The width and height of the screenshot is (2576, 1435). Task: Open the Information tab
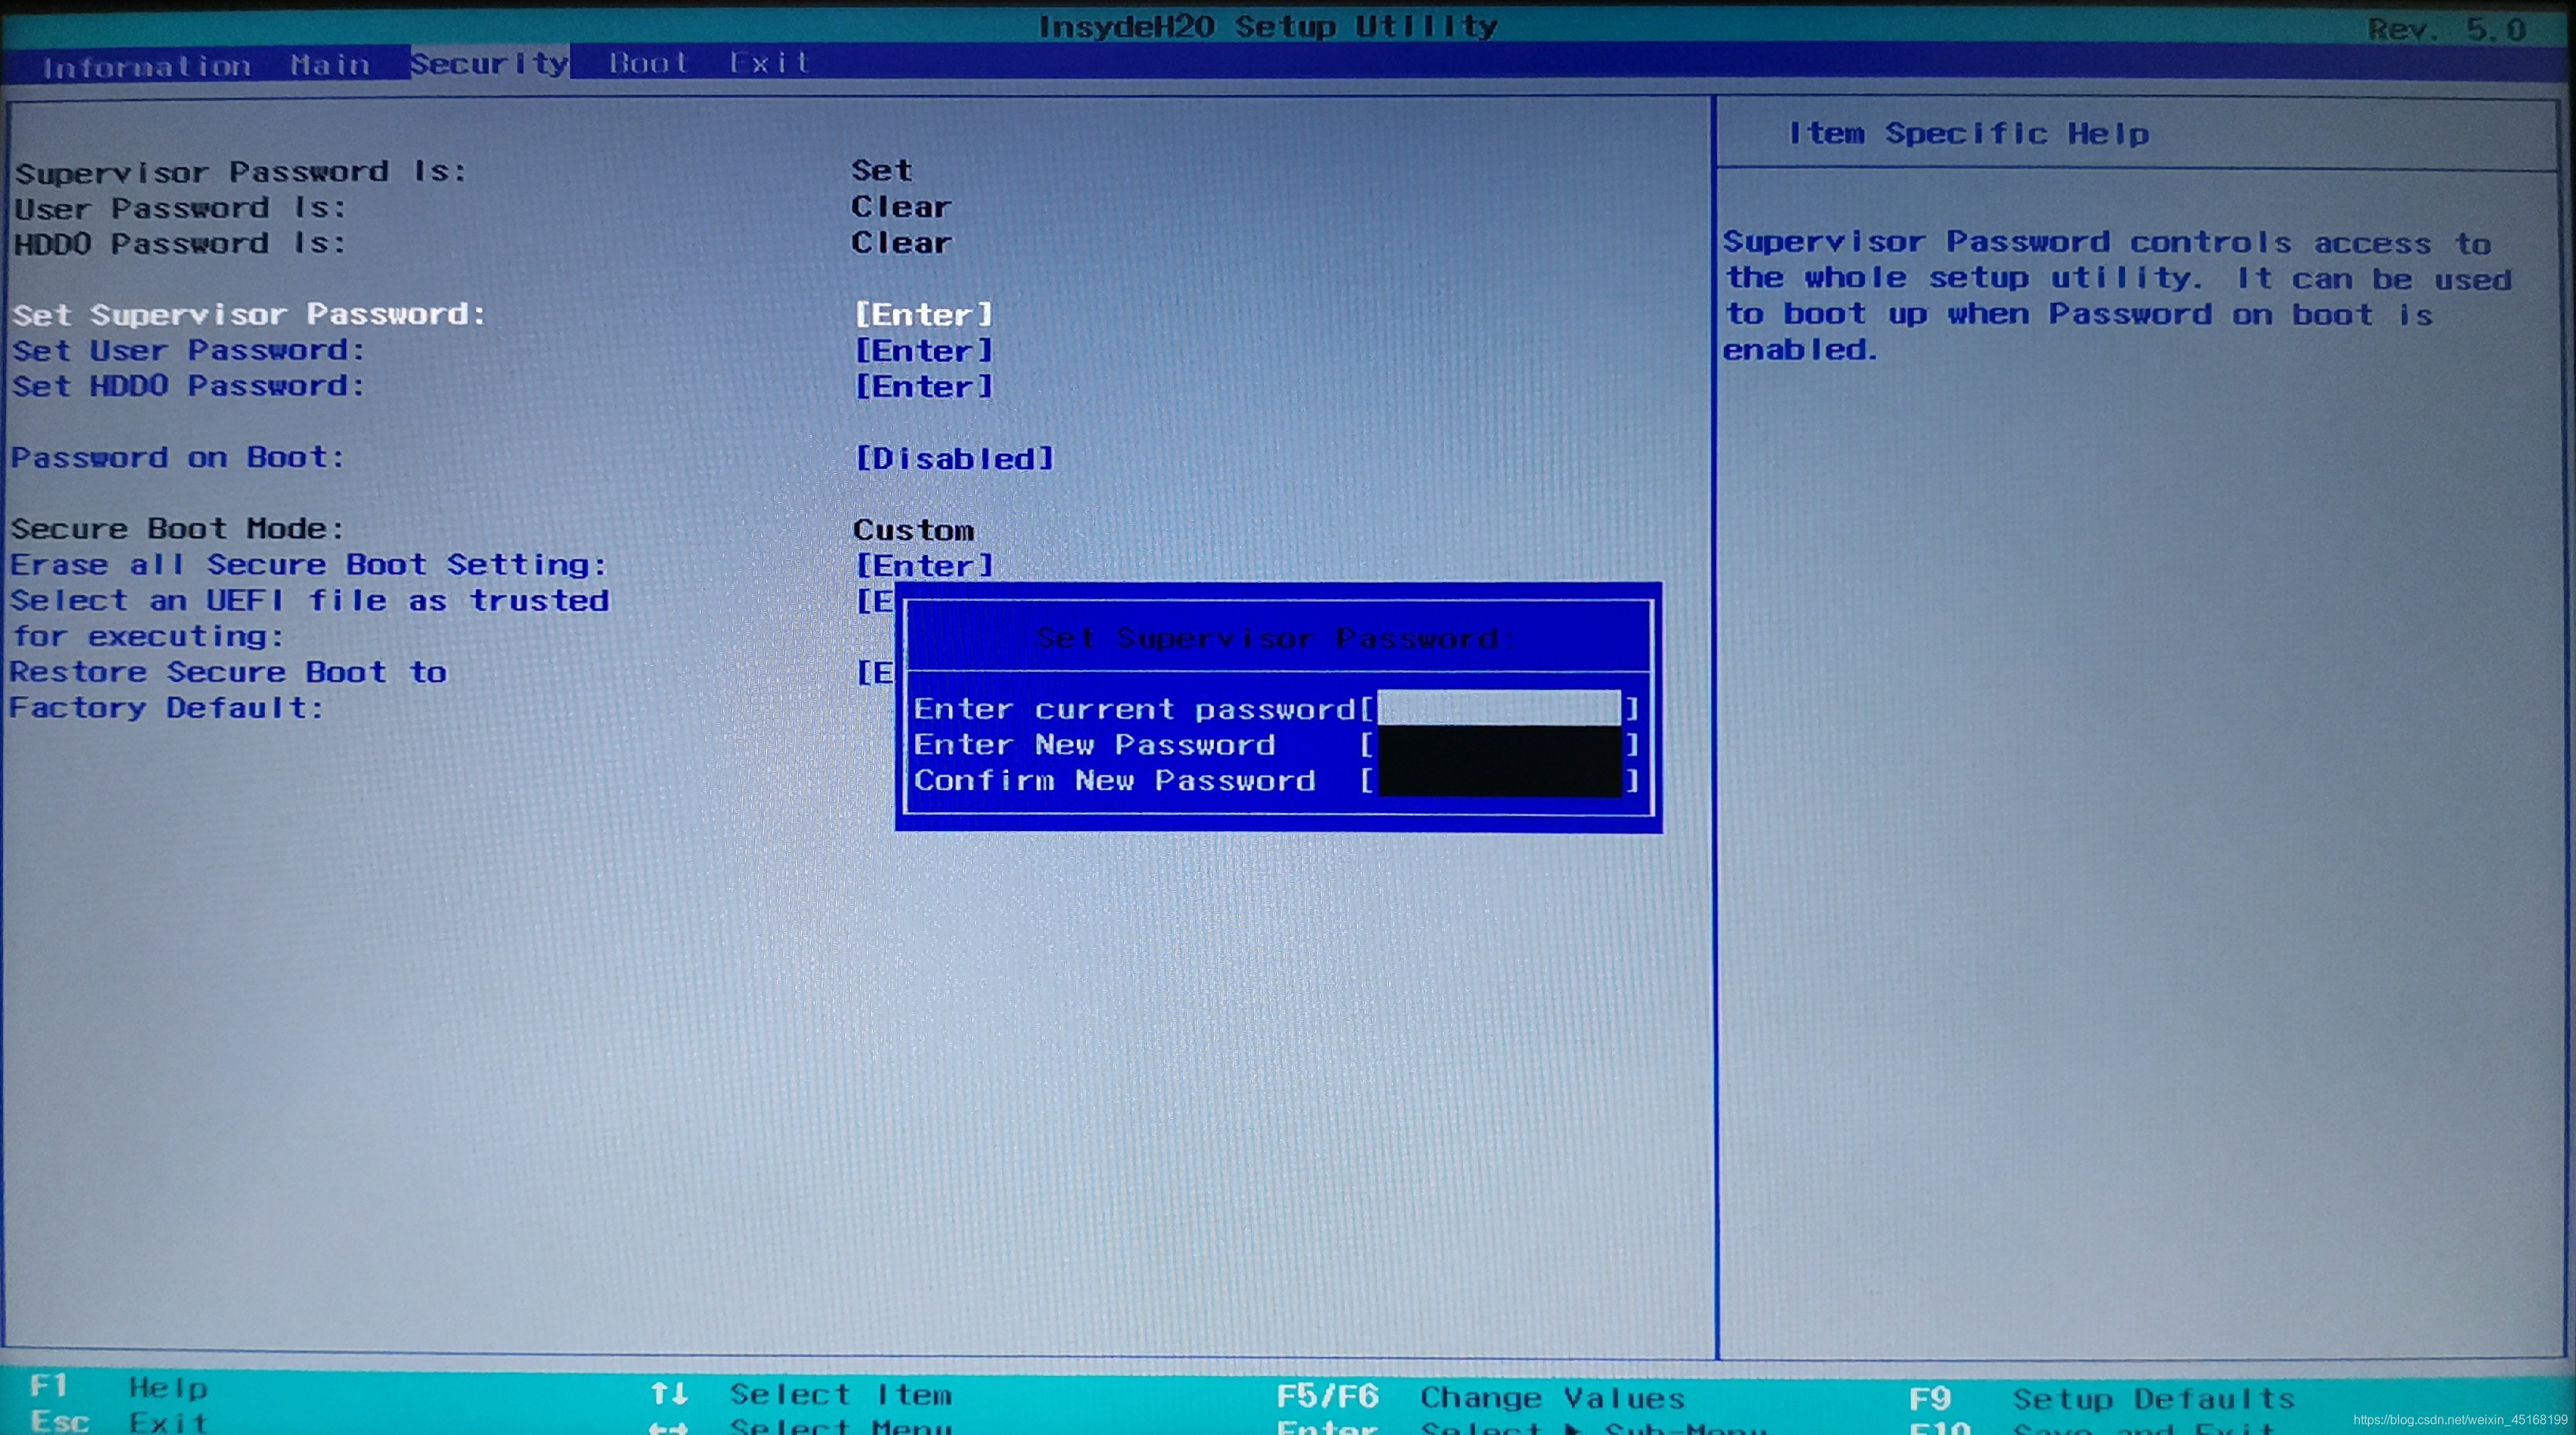tap(146, 66)
